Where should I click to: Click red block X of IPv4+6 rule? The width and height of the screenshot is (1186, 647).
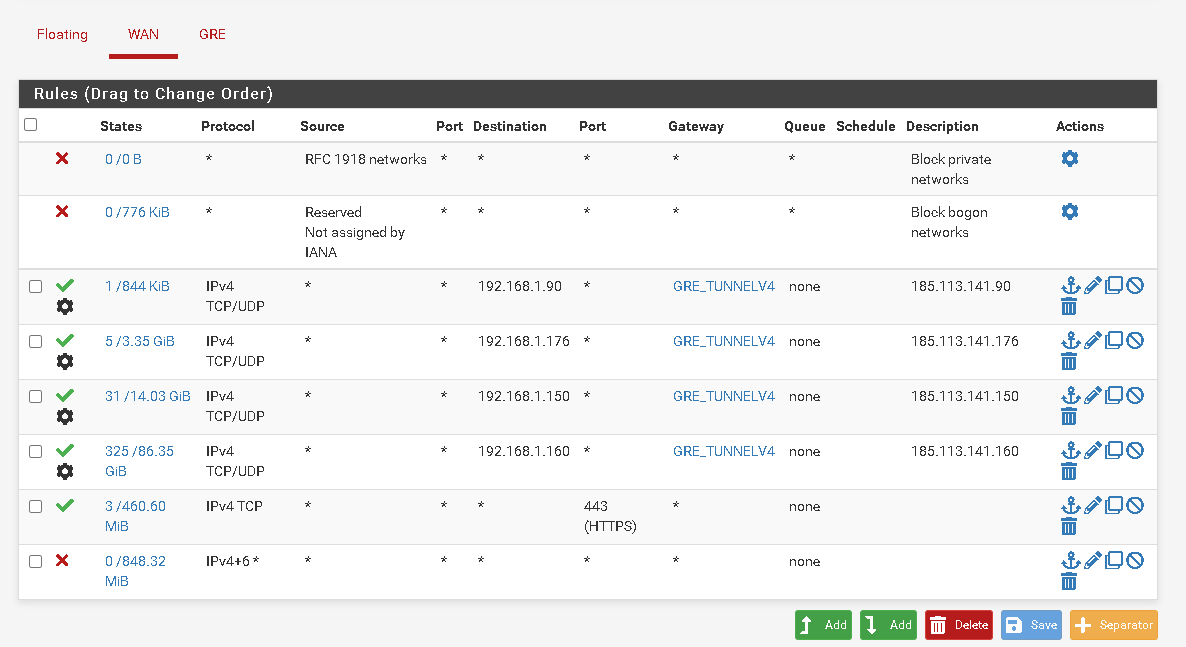tap(62, 561)
